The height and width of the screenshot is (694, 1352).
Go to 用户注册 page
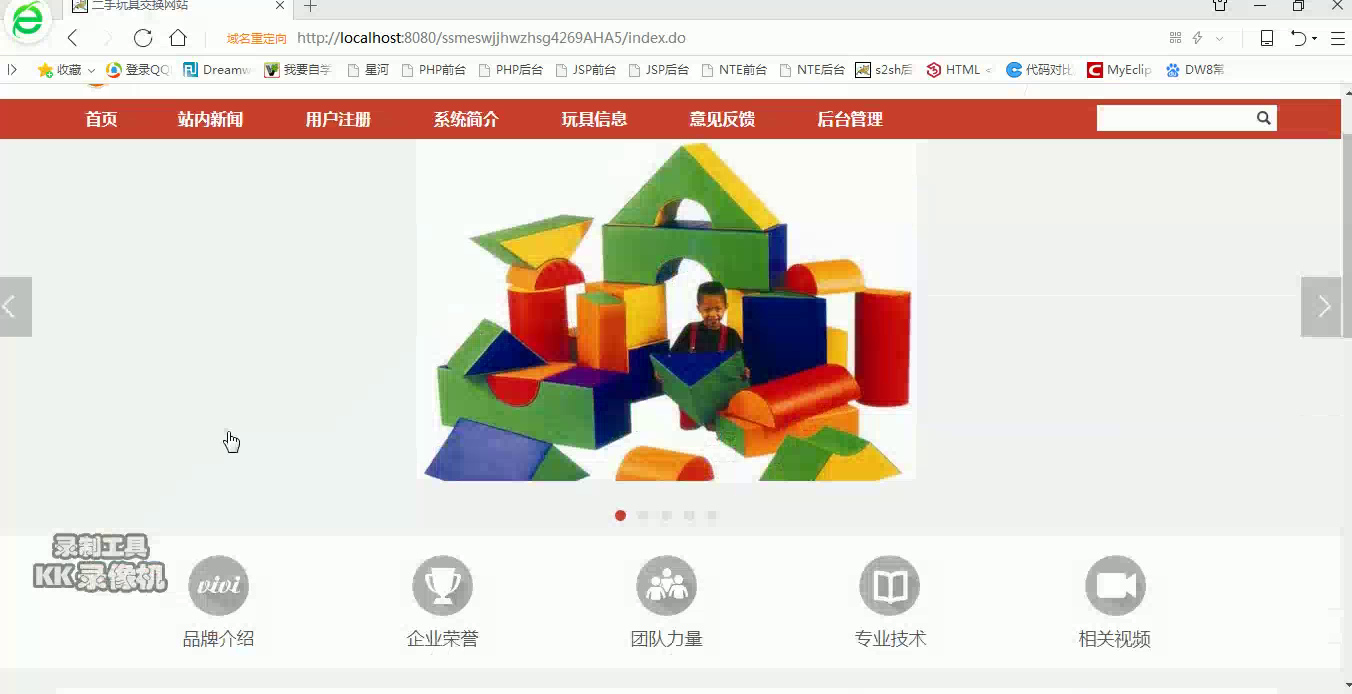pos(338,119)
